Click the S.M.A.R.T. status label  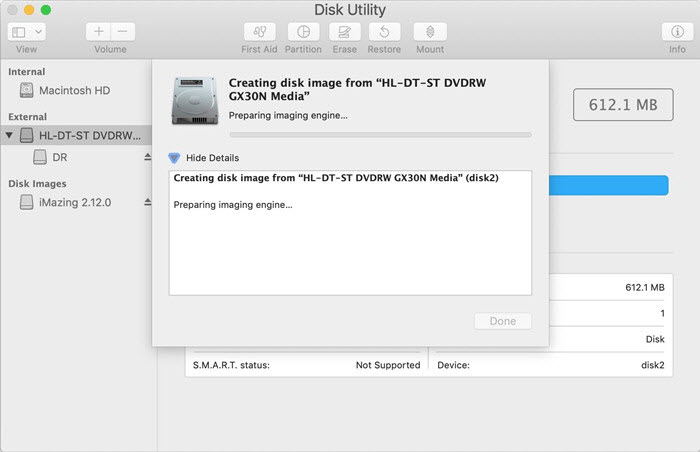231,365
